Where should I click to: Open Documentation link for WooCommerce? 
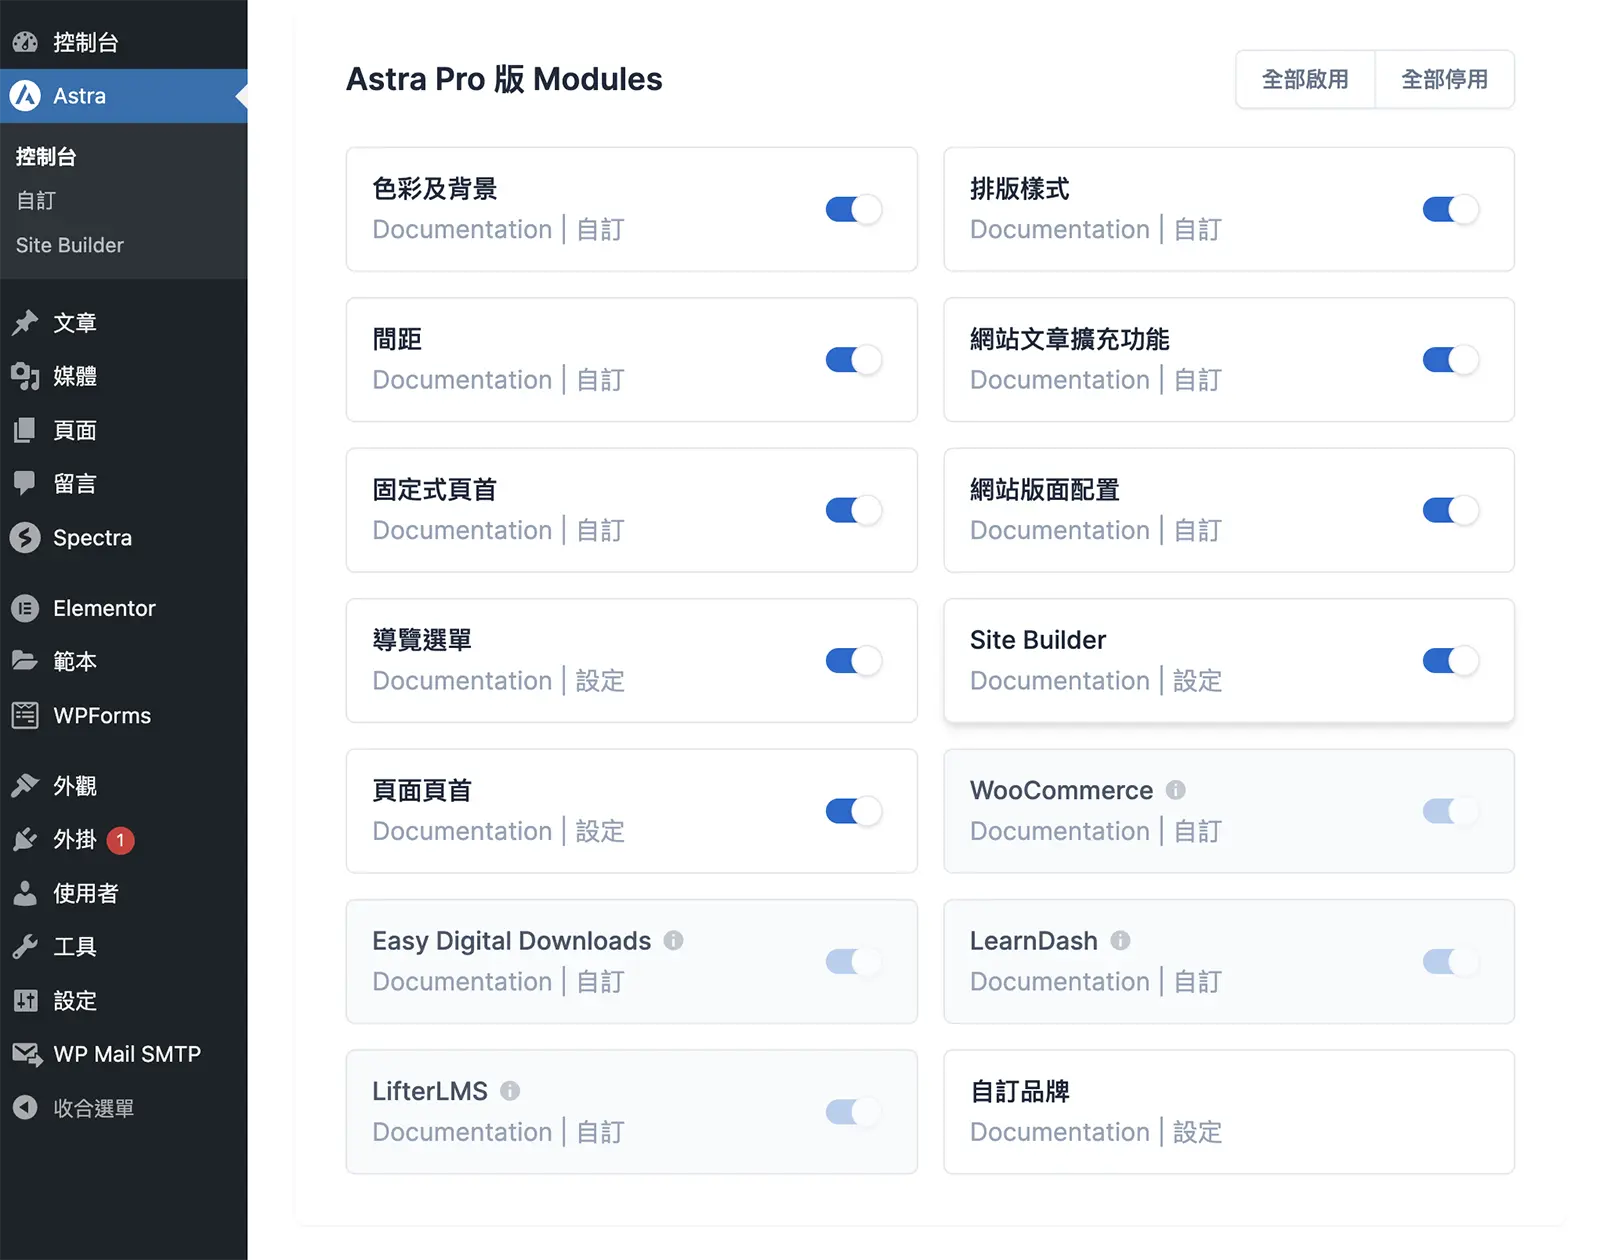(1060, 831)
